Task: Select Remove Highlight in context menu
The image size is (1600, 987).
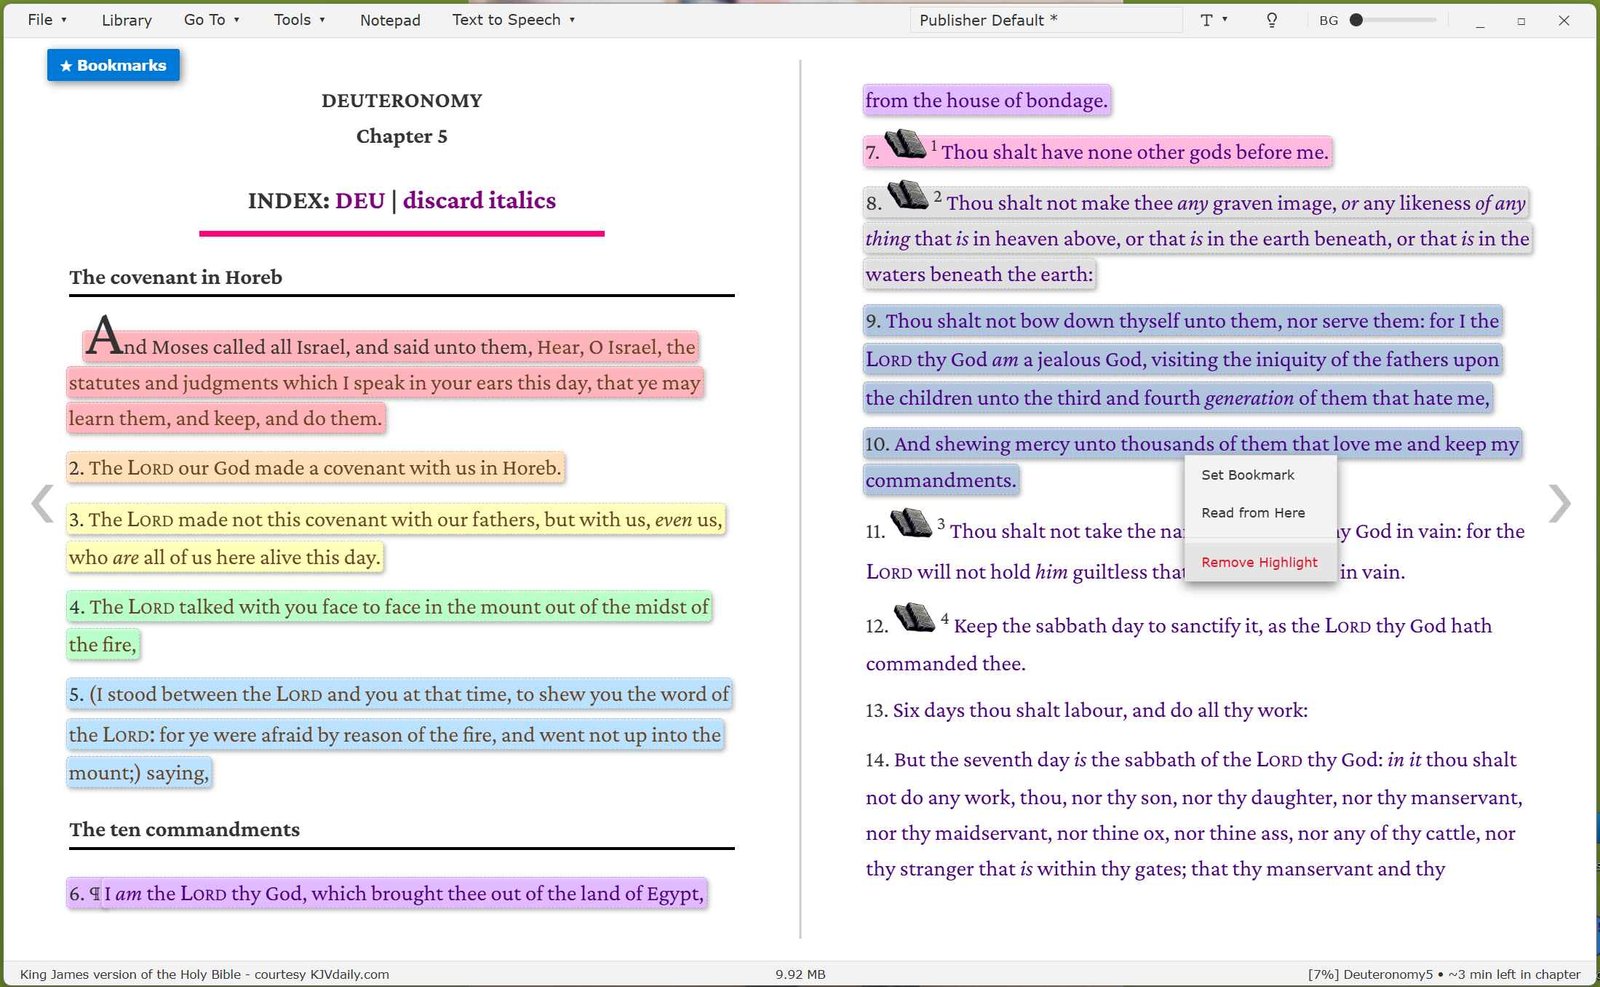Action: (1260, 562)
